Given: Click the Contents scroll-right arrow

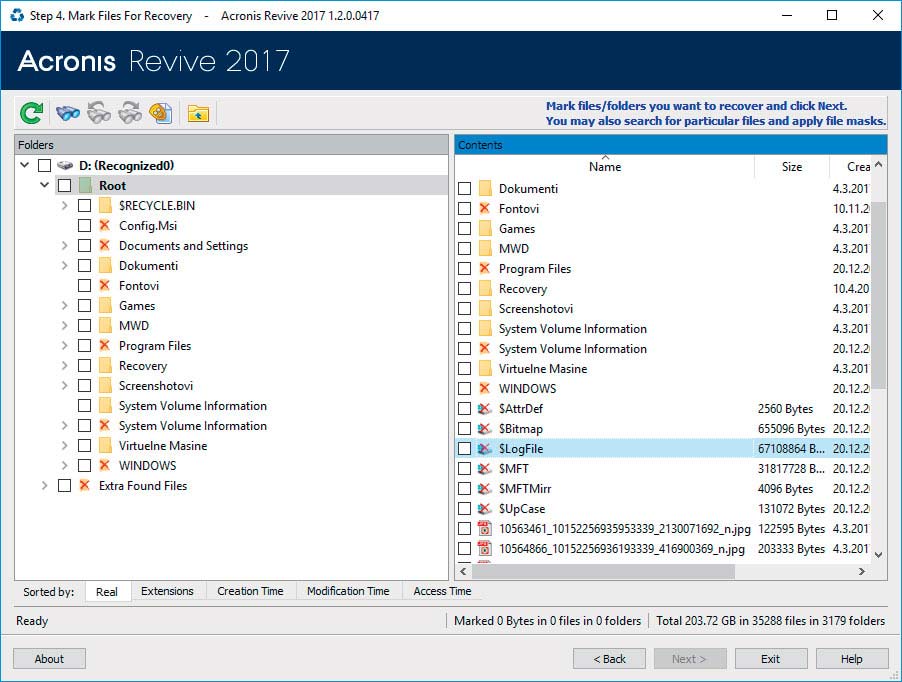Looking at the screenshot, I should point(862,572).
